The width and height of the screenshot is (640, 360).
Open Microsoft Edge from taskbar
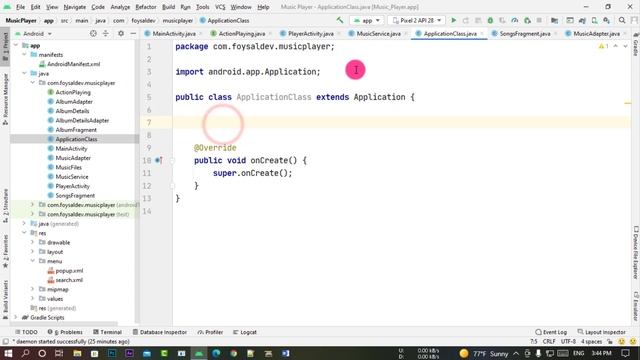[216, 353]
